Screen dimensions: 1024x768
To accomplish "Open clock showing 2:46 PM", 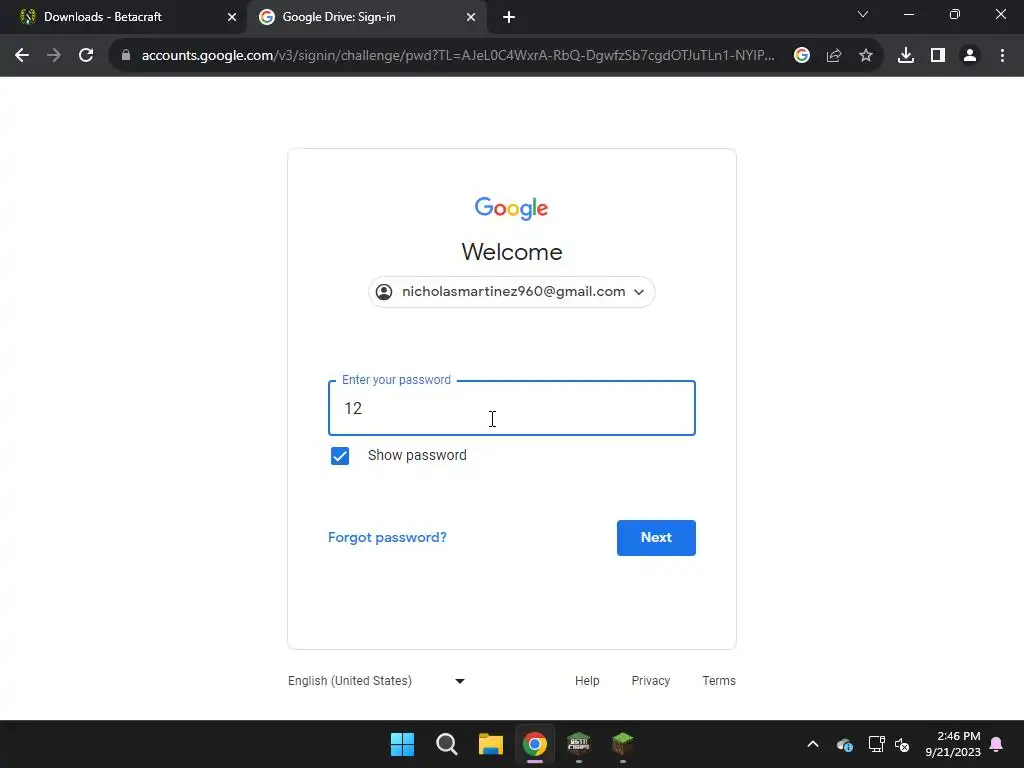I will [x=953, y=744].
